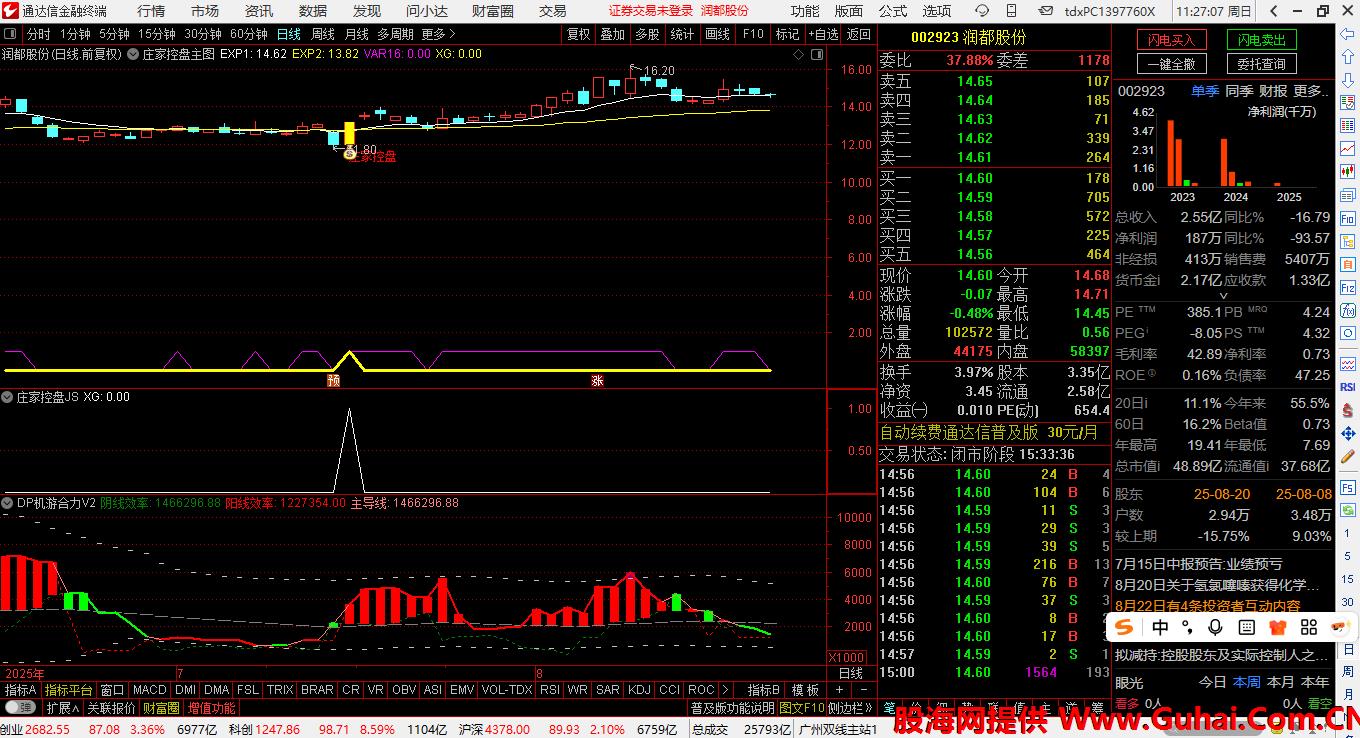Expand the 更多 option in financial panel
This screenshot has width=1360, height=738.
[x=1312, y=91]
